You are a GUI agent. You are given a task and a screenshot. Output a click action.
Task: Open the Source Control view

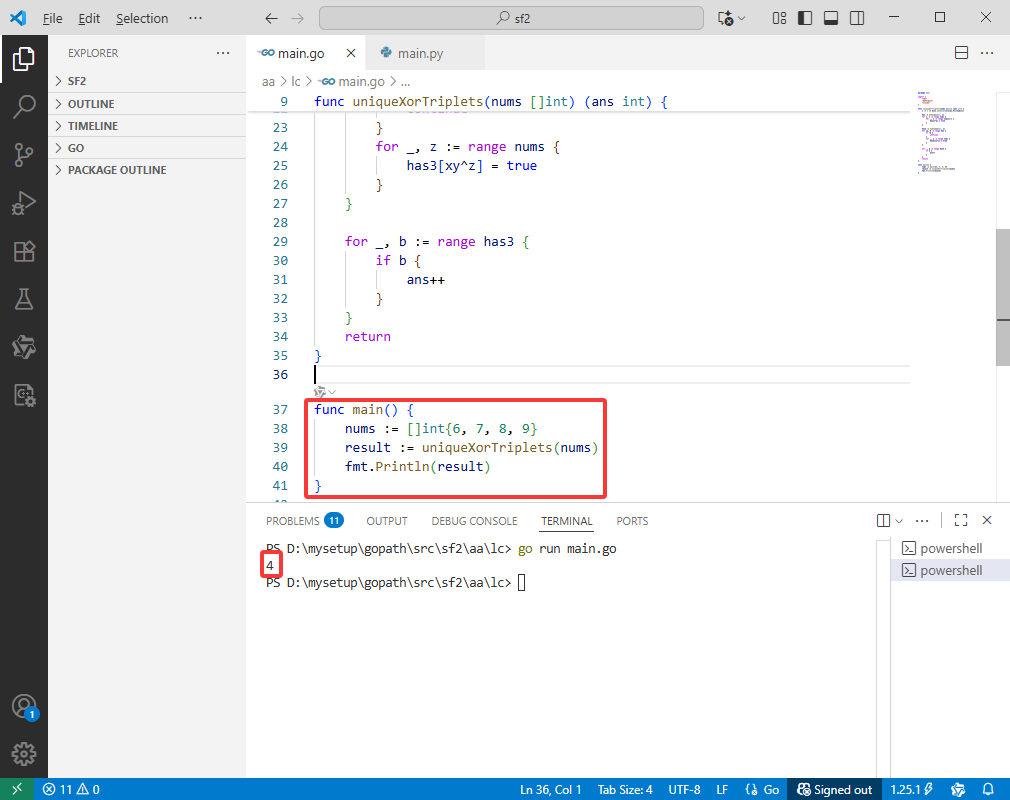pyautogui.click(x=24, y=155)
